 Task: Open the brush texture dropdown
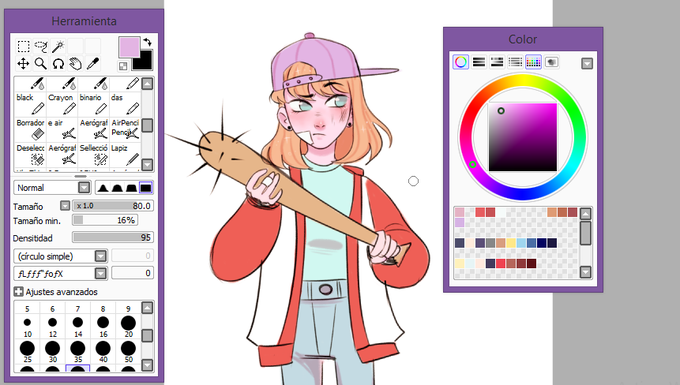[101, 273]
